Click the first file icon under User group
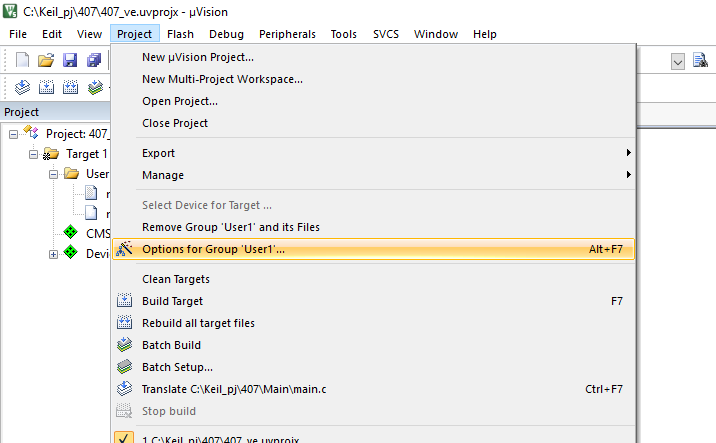Image resolution: width=716 pixels, height=443 pixels. click(91, 193)
